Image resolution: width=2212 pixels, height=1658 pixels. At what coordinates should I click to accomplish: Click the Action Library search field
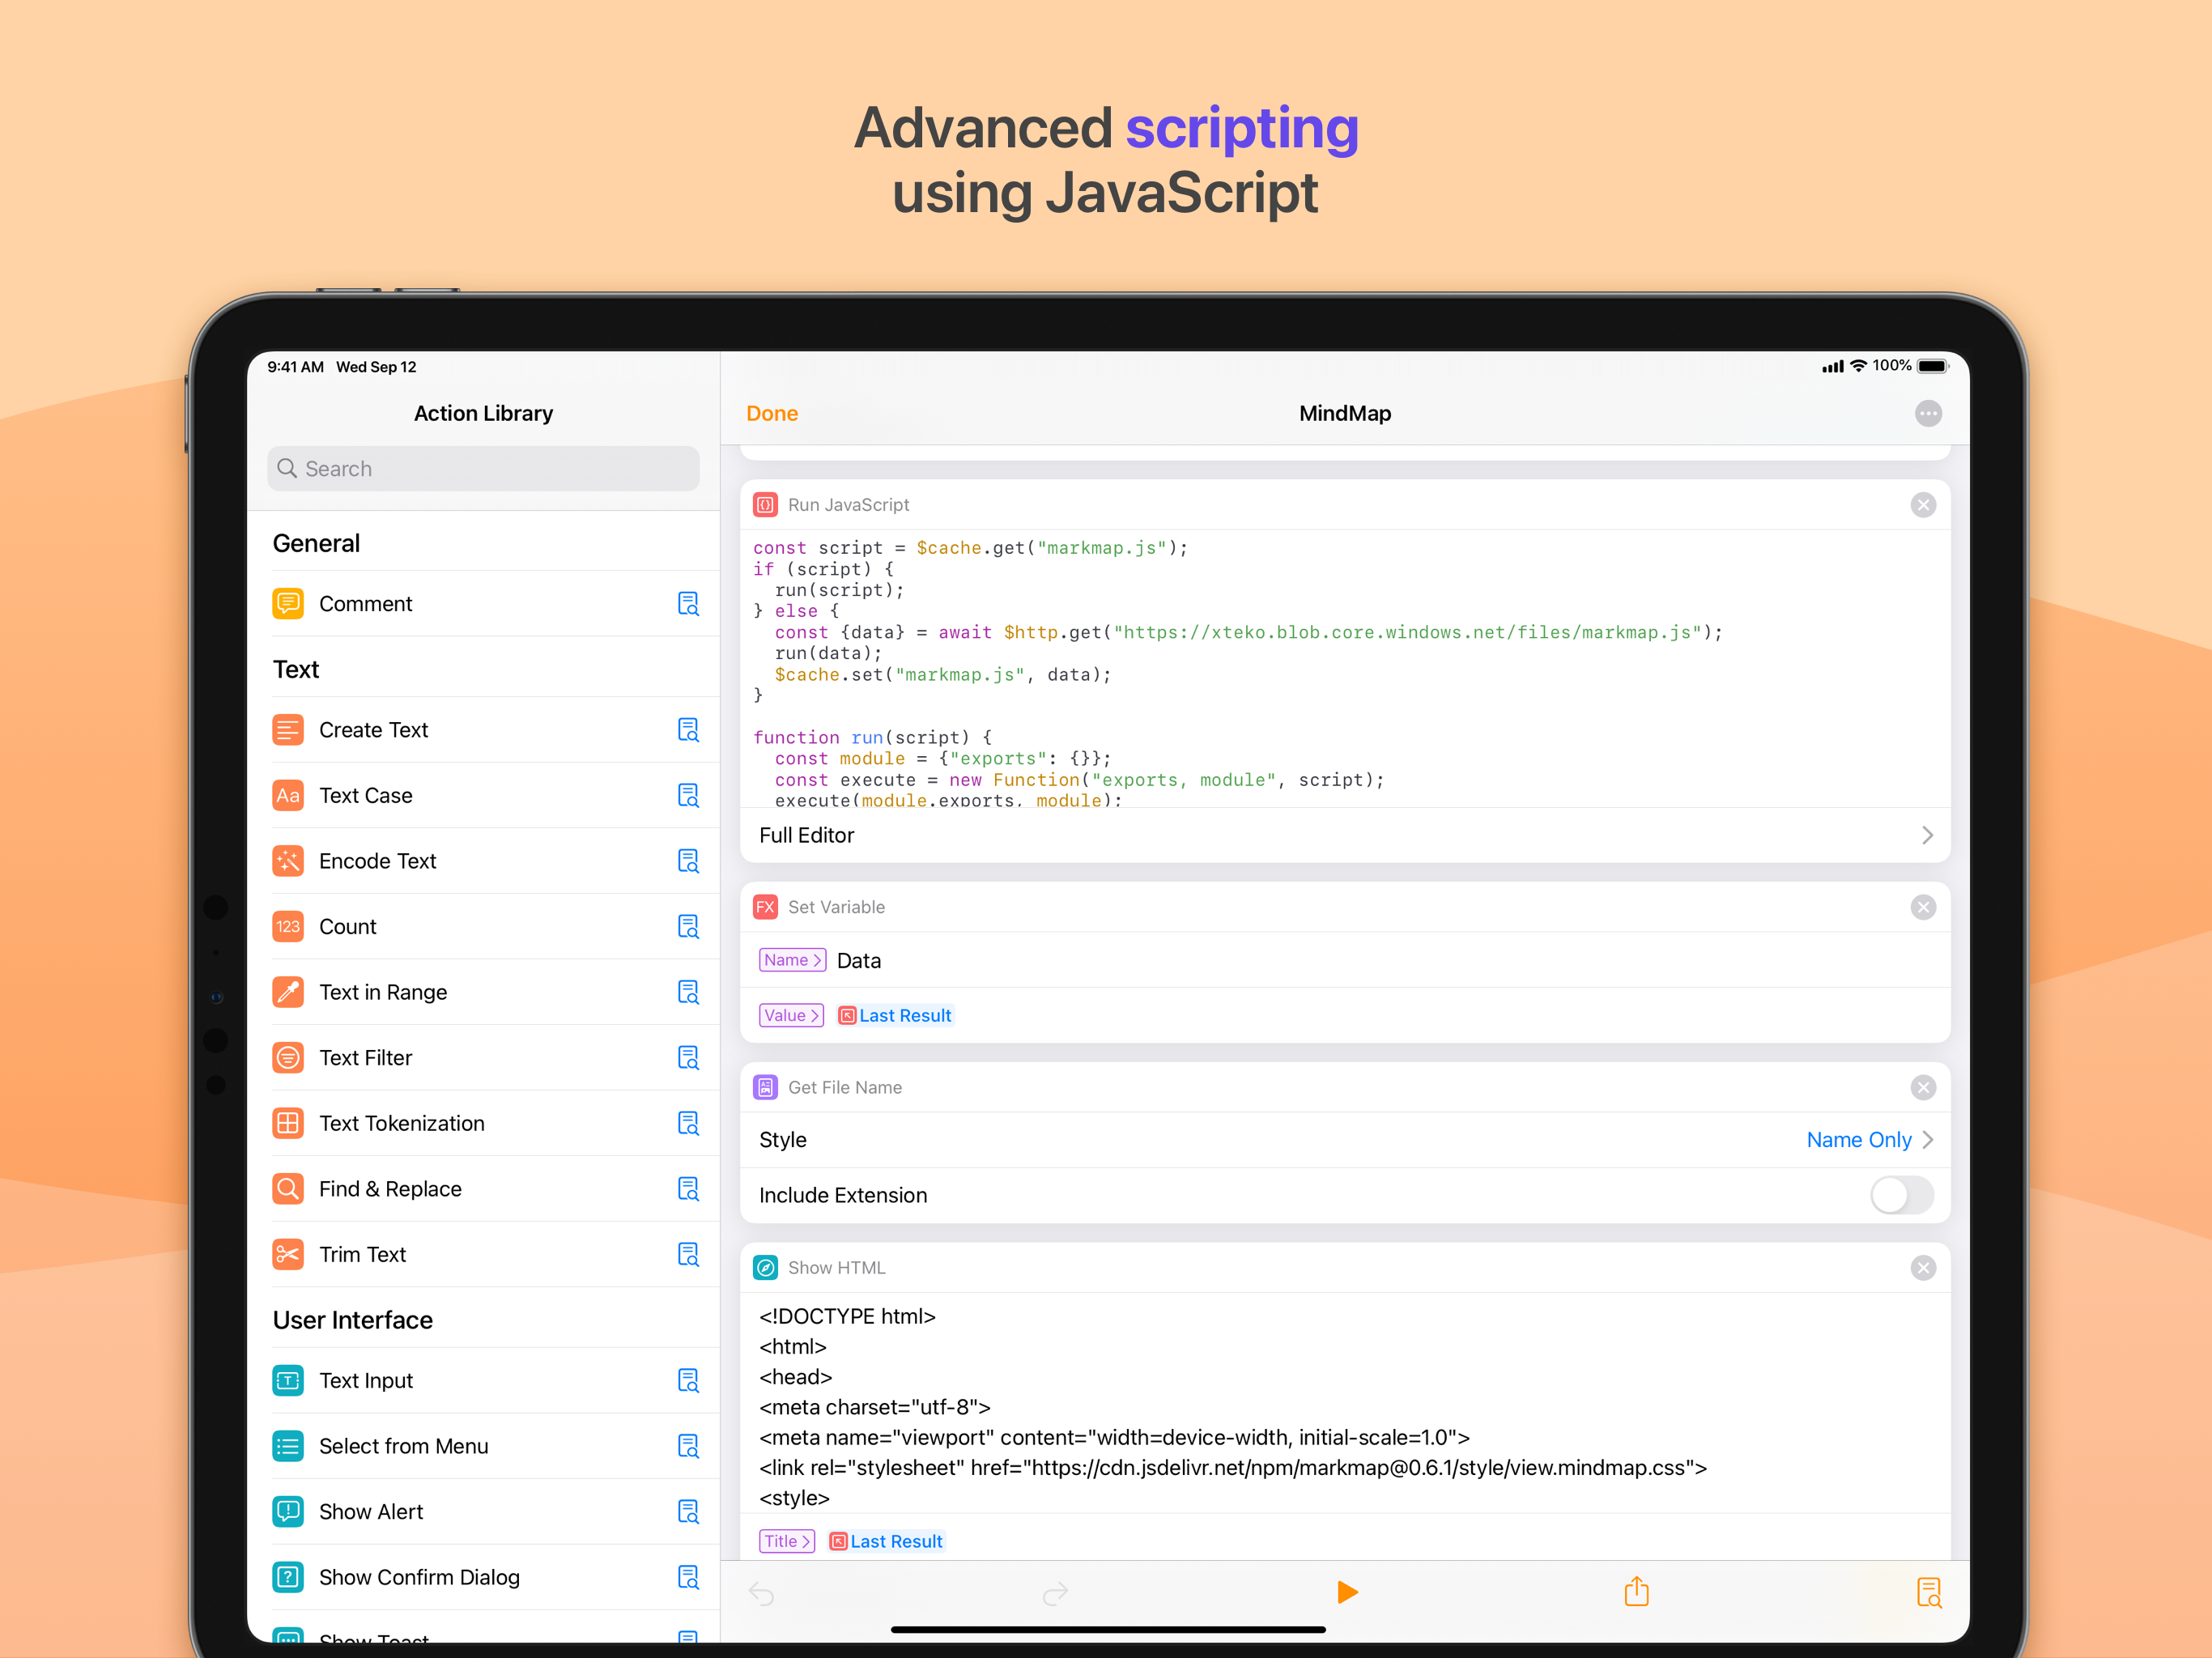point(483,469)
